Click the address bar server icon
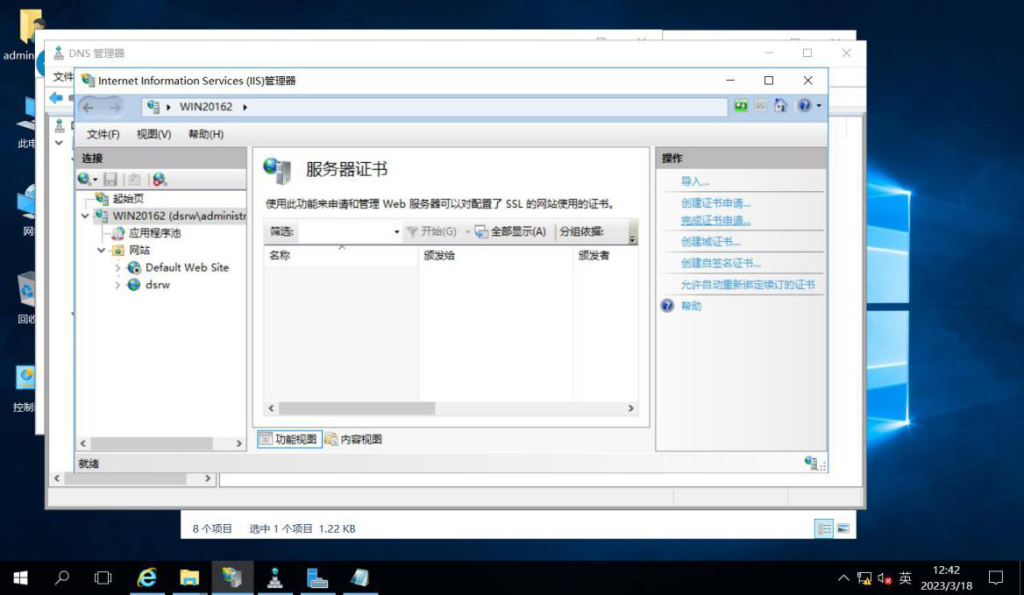Viewport: 1024px width, 595px height. 153,106
